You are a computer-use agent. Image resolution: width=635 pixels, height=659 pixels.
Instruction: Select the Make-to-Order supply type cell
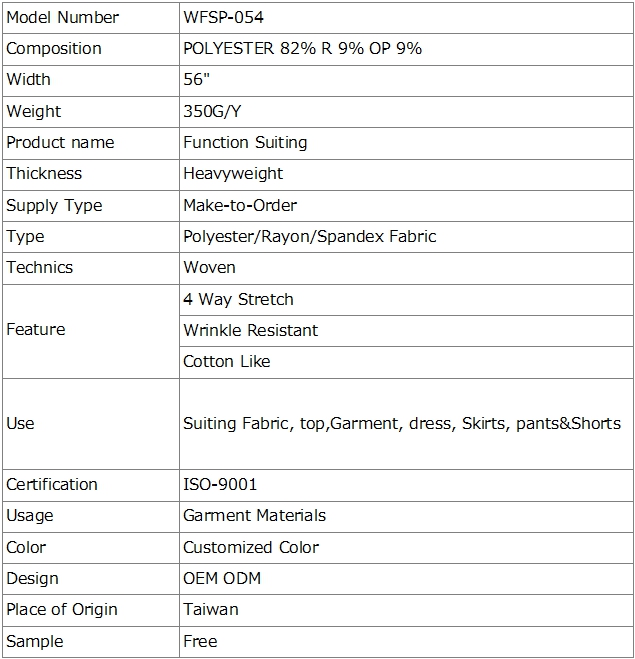[x=406, y=206]
